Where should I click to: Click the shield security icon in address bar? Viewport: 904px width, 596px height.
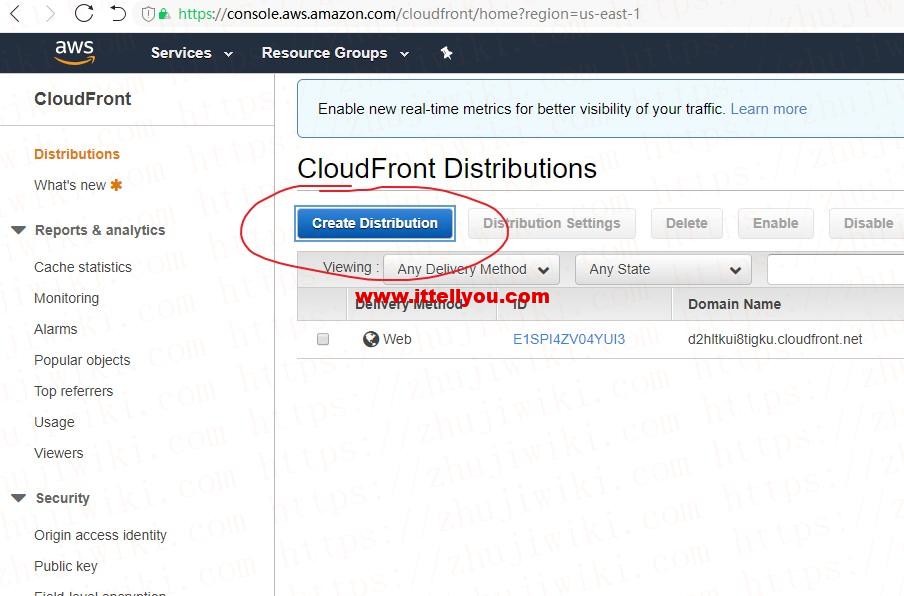[x=148, y=14]
